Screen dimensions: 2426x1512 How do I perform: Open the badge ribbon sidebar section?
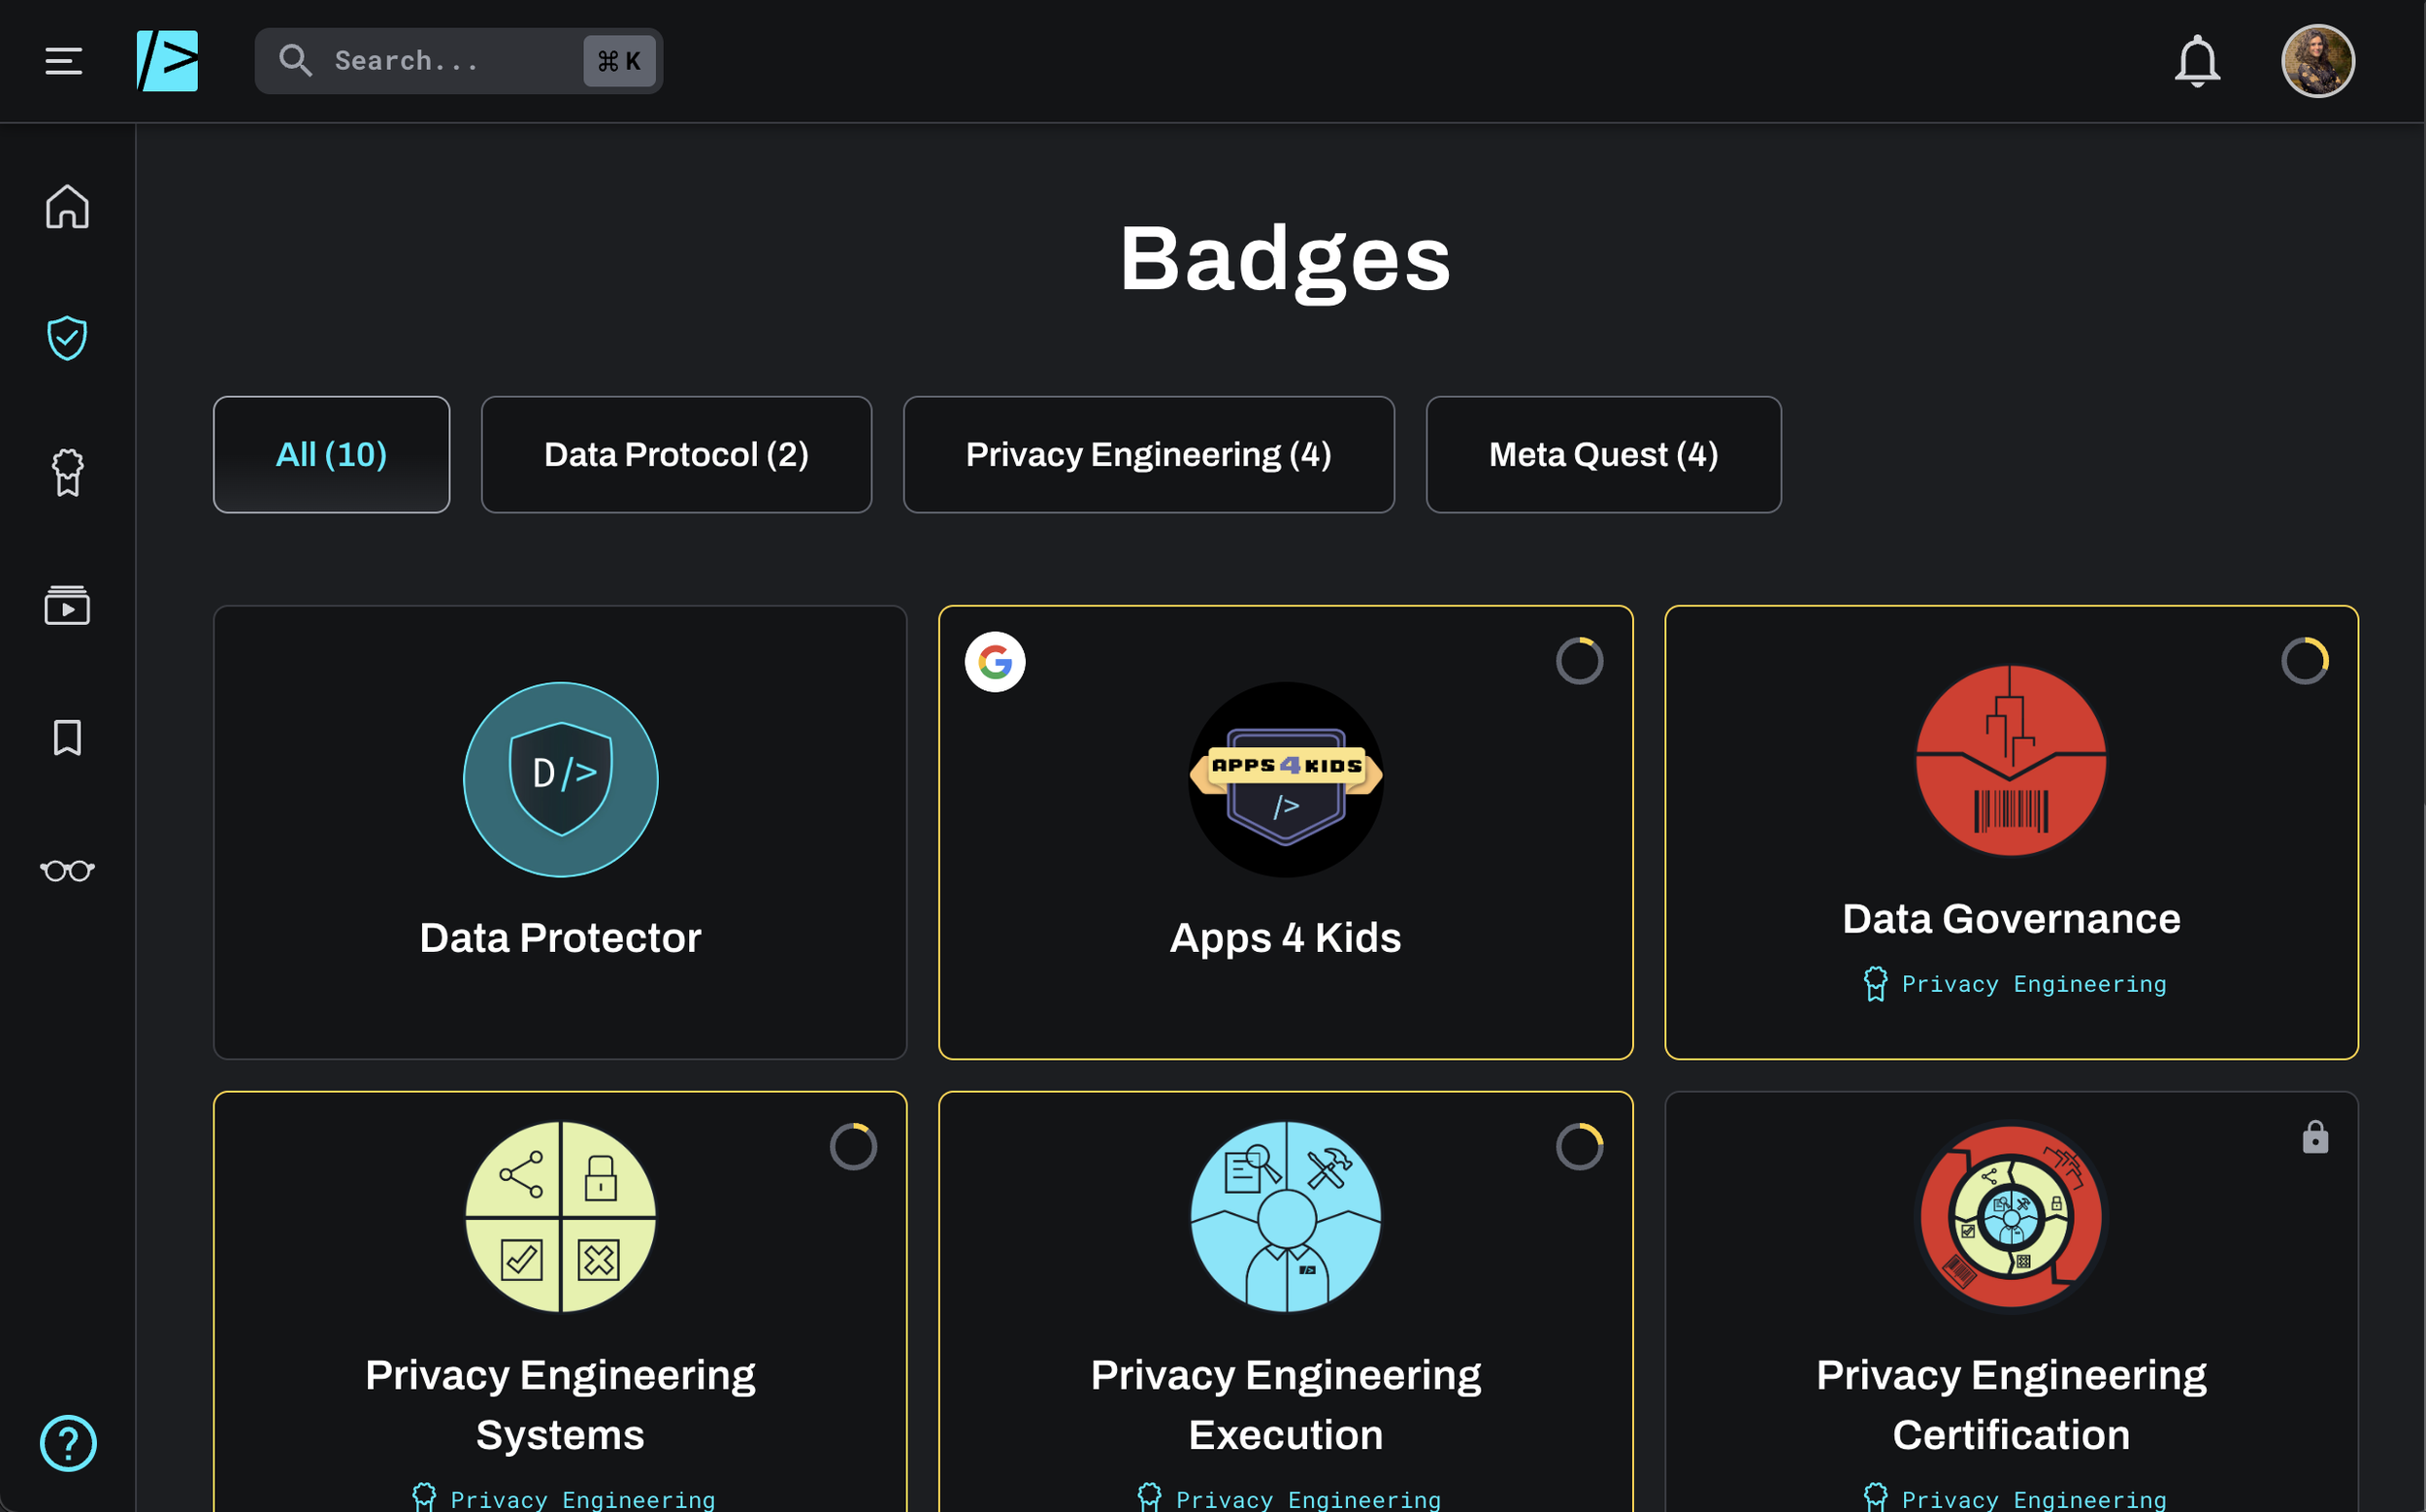tap(67, 472)
